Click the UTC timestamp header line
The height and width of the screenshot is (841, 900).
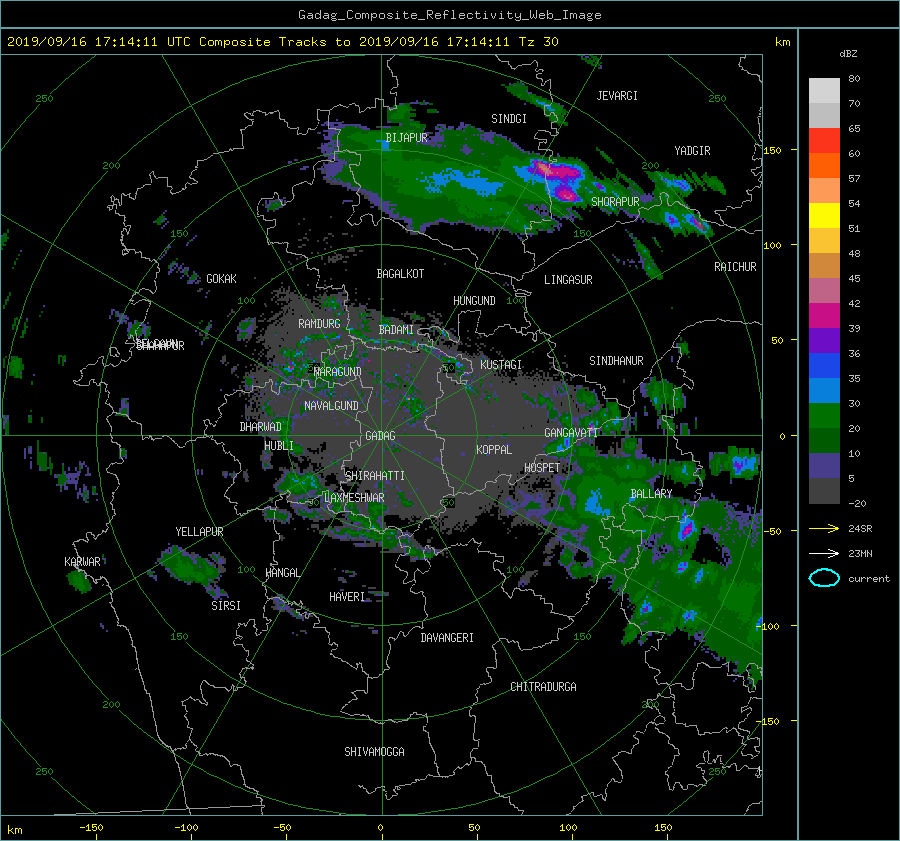(x=282, y=42)
